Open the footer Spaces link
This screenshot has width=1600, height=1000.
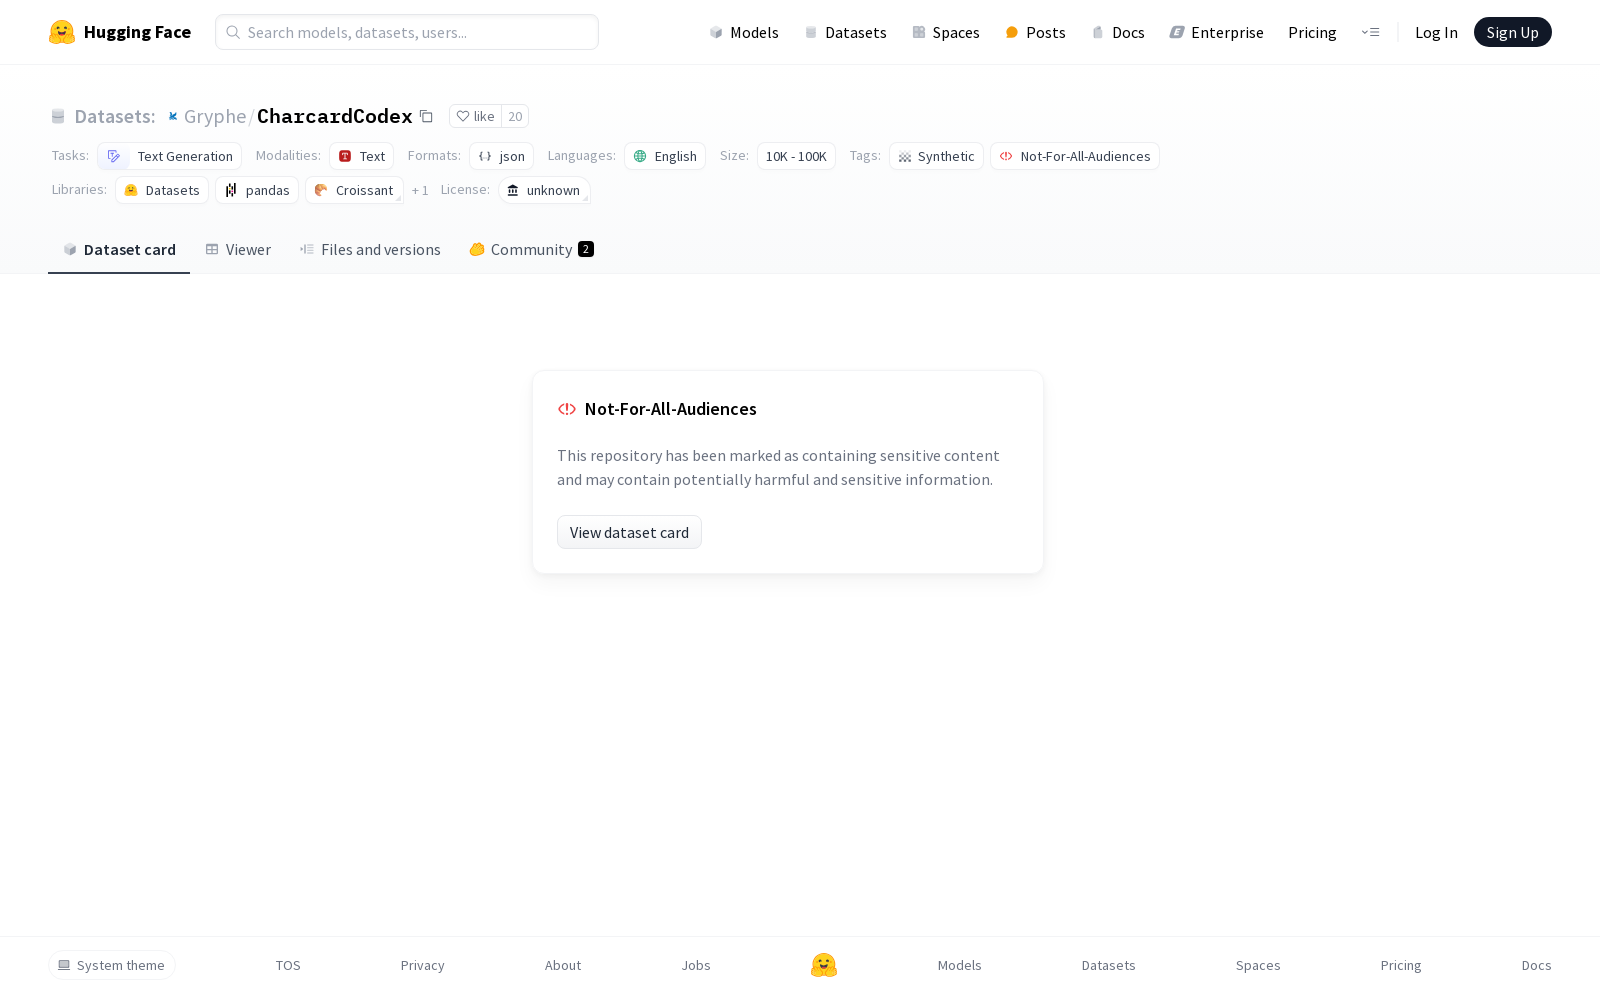click(1258, 965)
